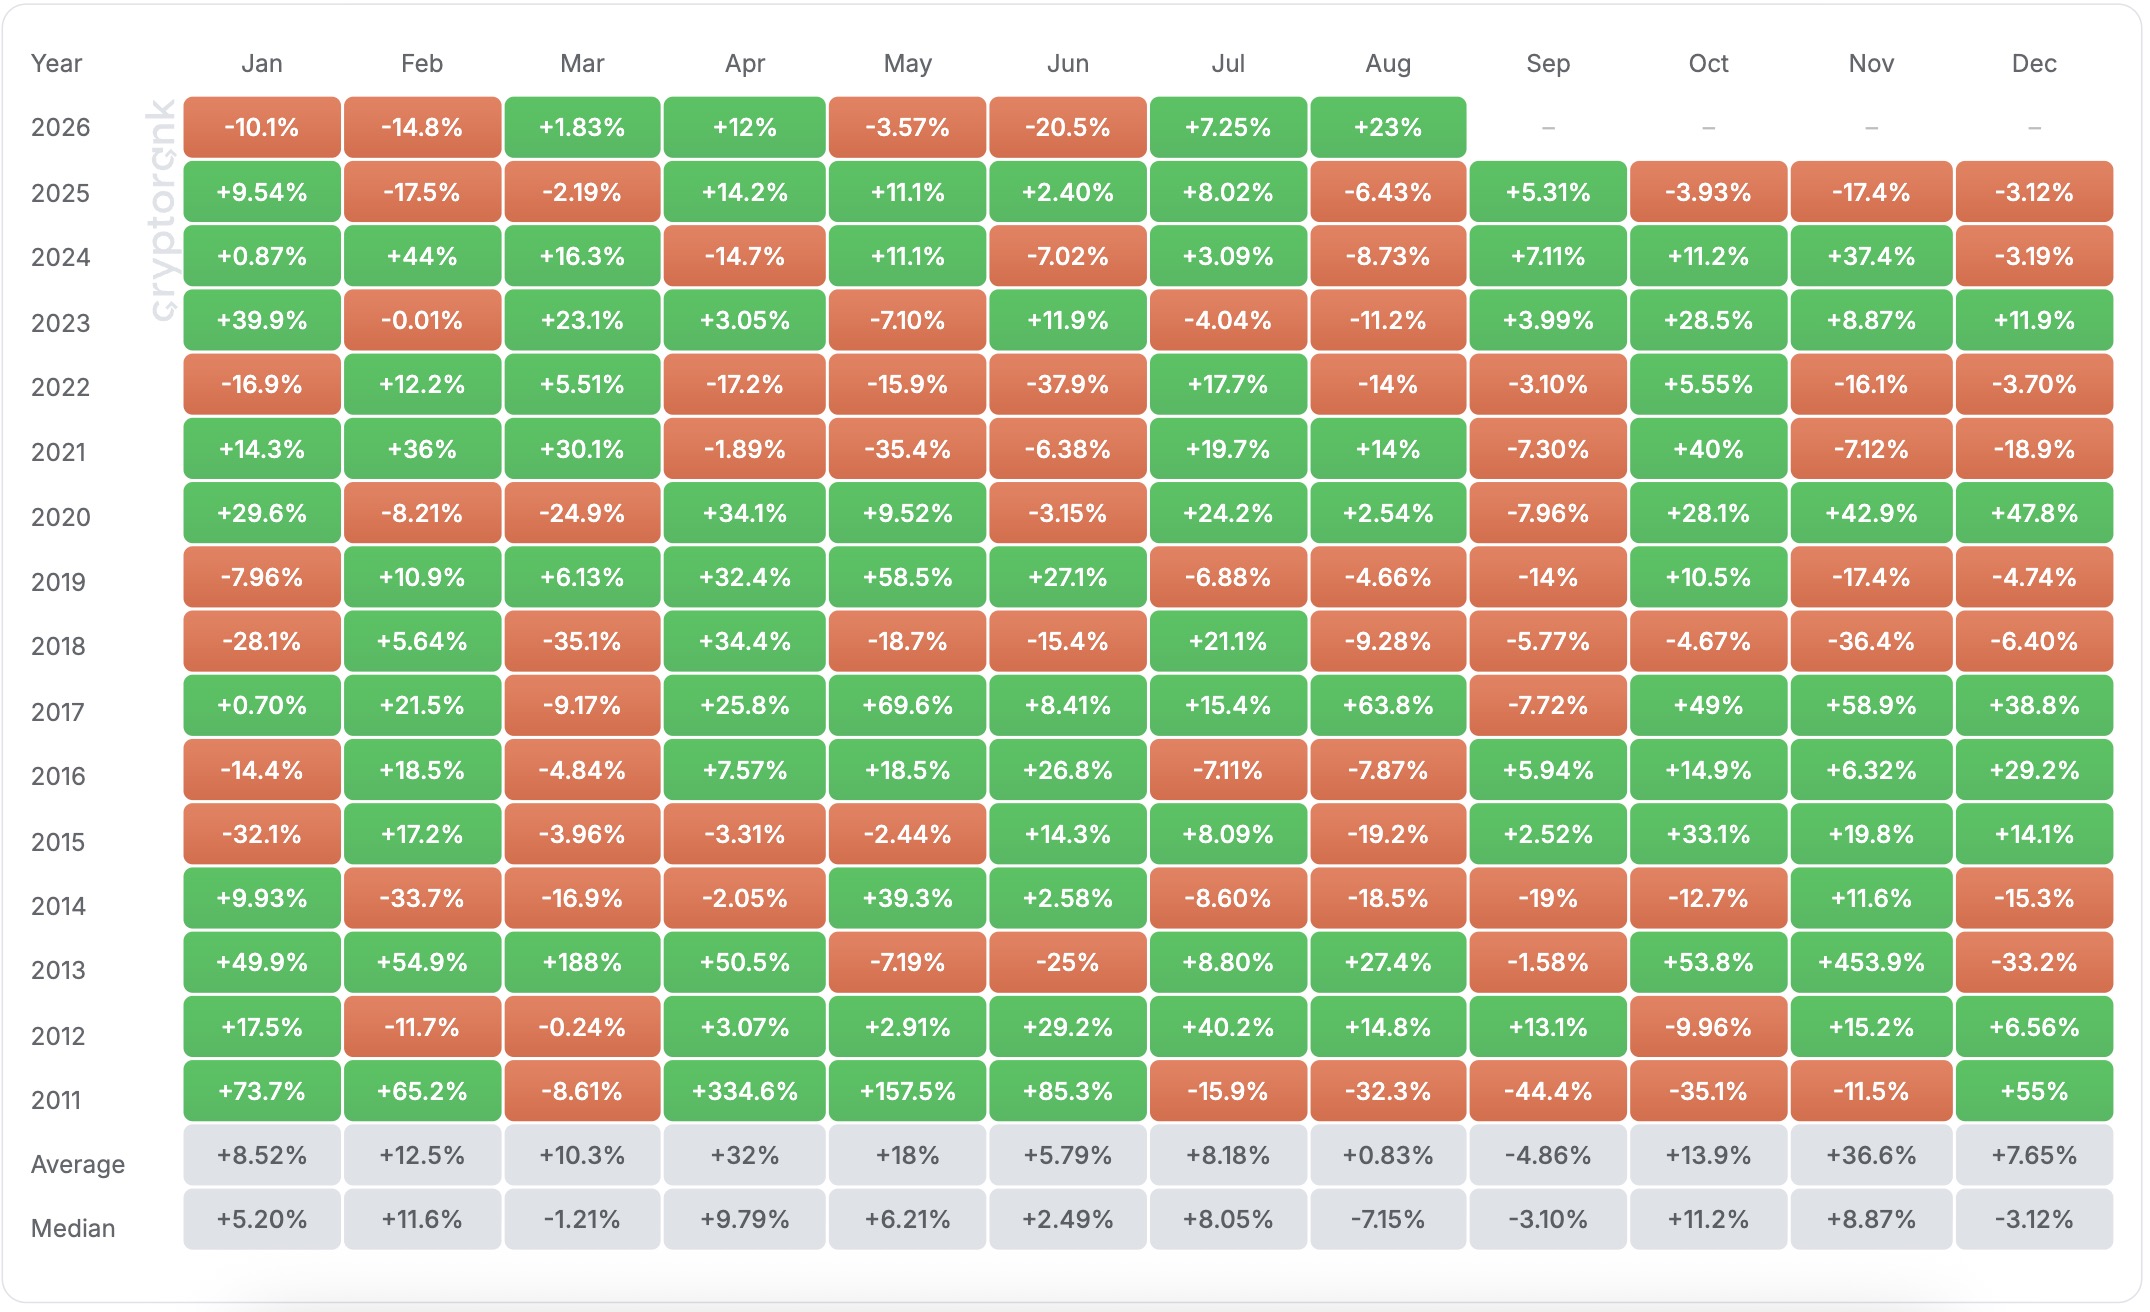The image size is (2150, 1312).
Task: Select the 2026 Aug +23% cell
Action: click(1388, 127)
